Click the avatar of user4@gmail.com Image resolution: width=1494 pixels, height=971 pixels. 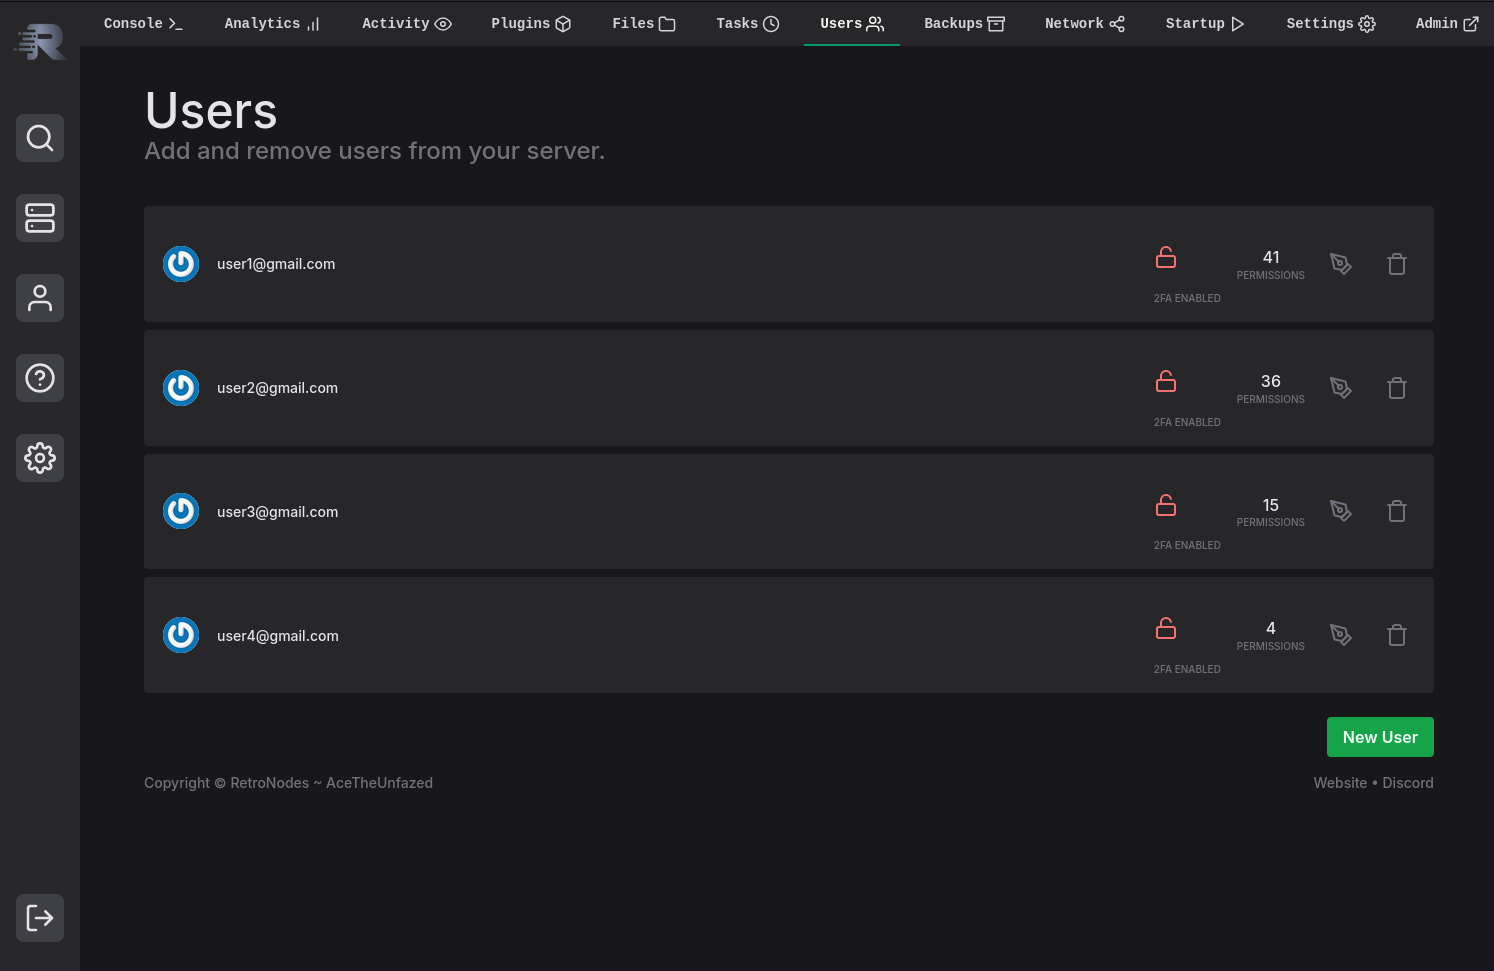pyautogui.click(x=181, y=635)
